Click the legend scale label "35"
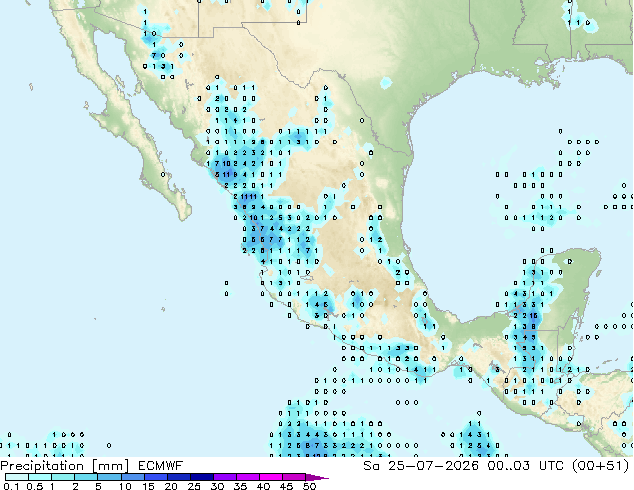 pos(240,486)
